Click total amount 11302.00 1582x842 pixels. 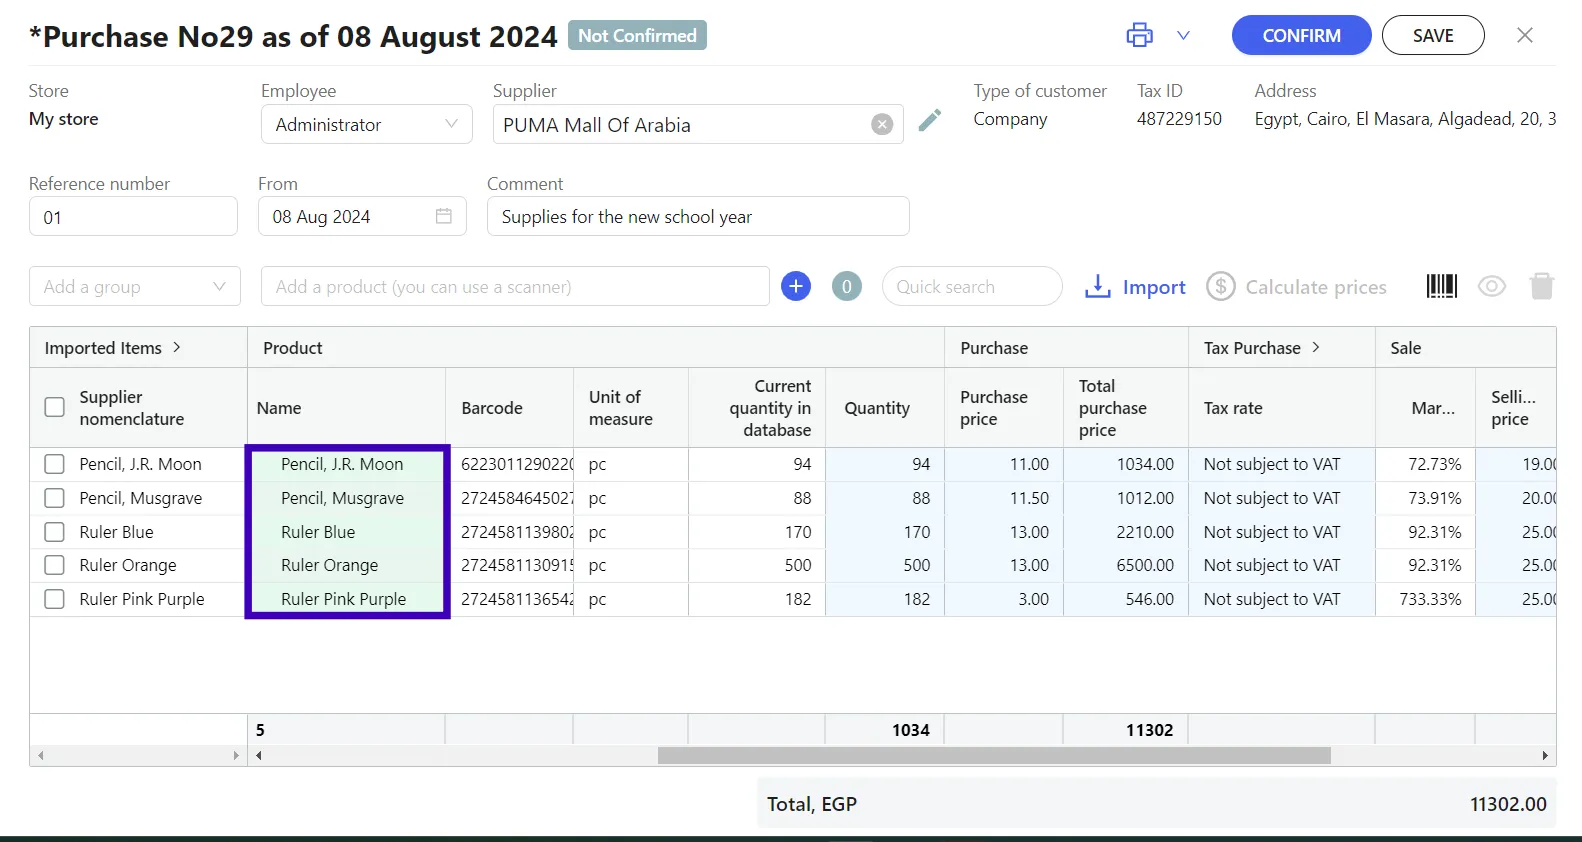click(1508, 804)
